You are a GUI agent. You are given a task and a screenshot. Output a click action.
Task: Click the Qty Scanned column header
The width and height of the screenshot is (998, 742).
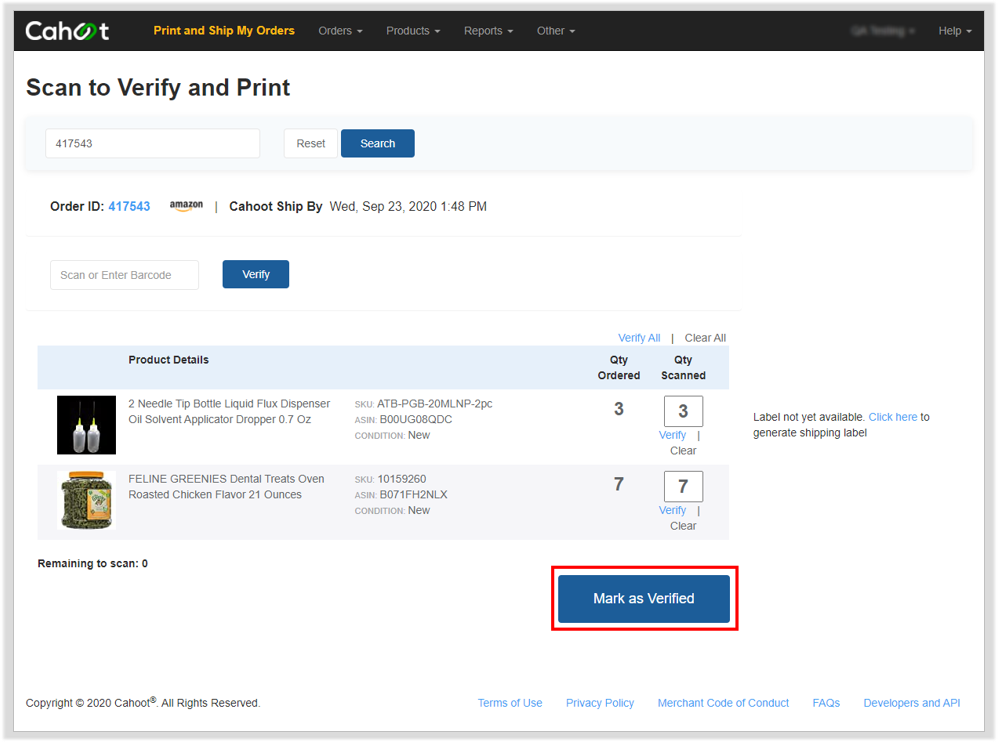pos(683,367)
